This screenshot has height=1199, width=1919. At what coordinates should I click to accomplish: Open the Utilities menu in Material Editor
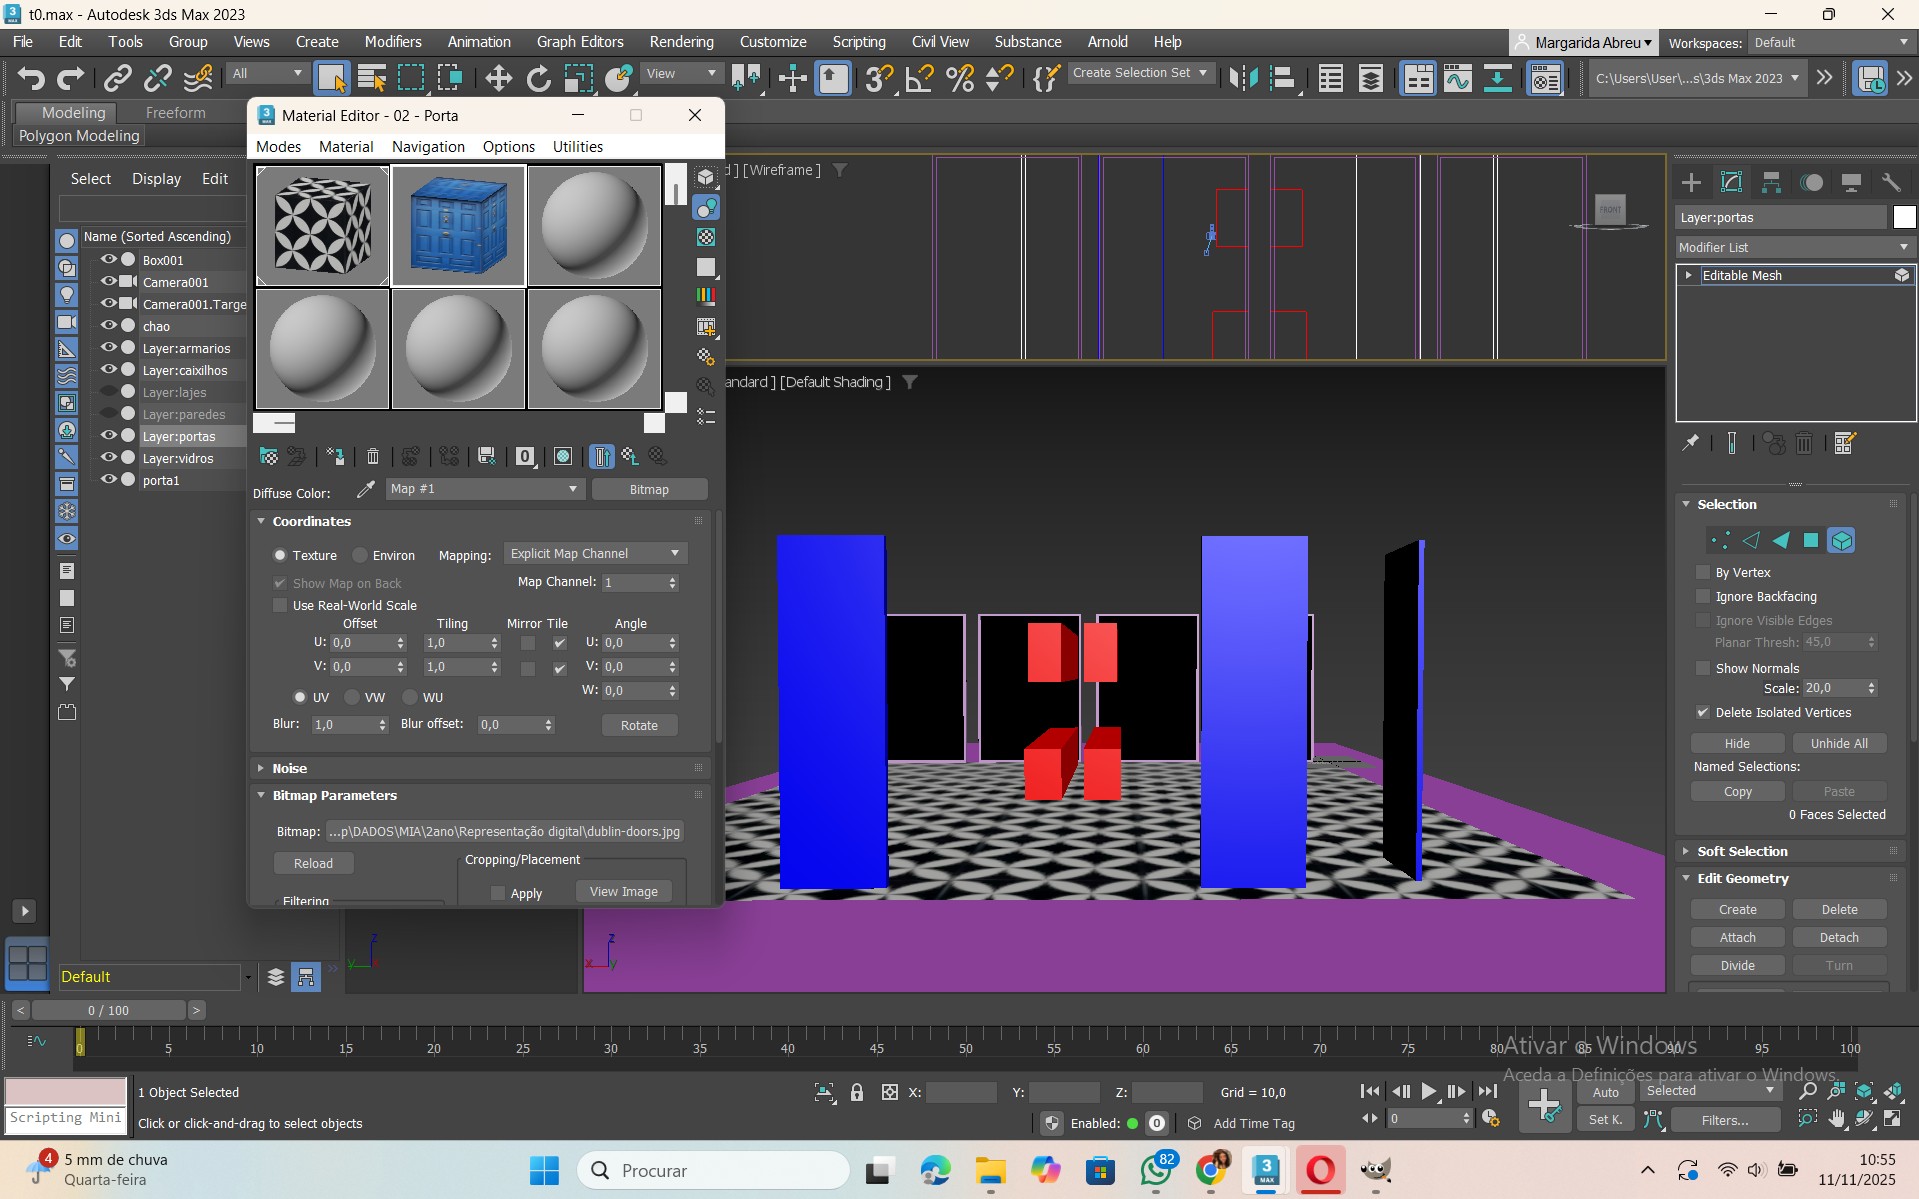pos(577,146)
